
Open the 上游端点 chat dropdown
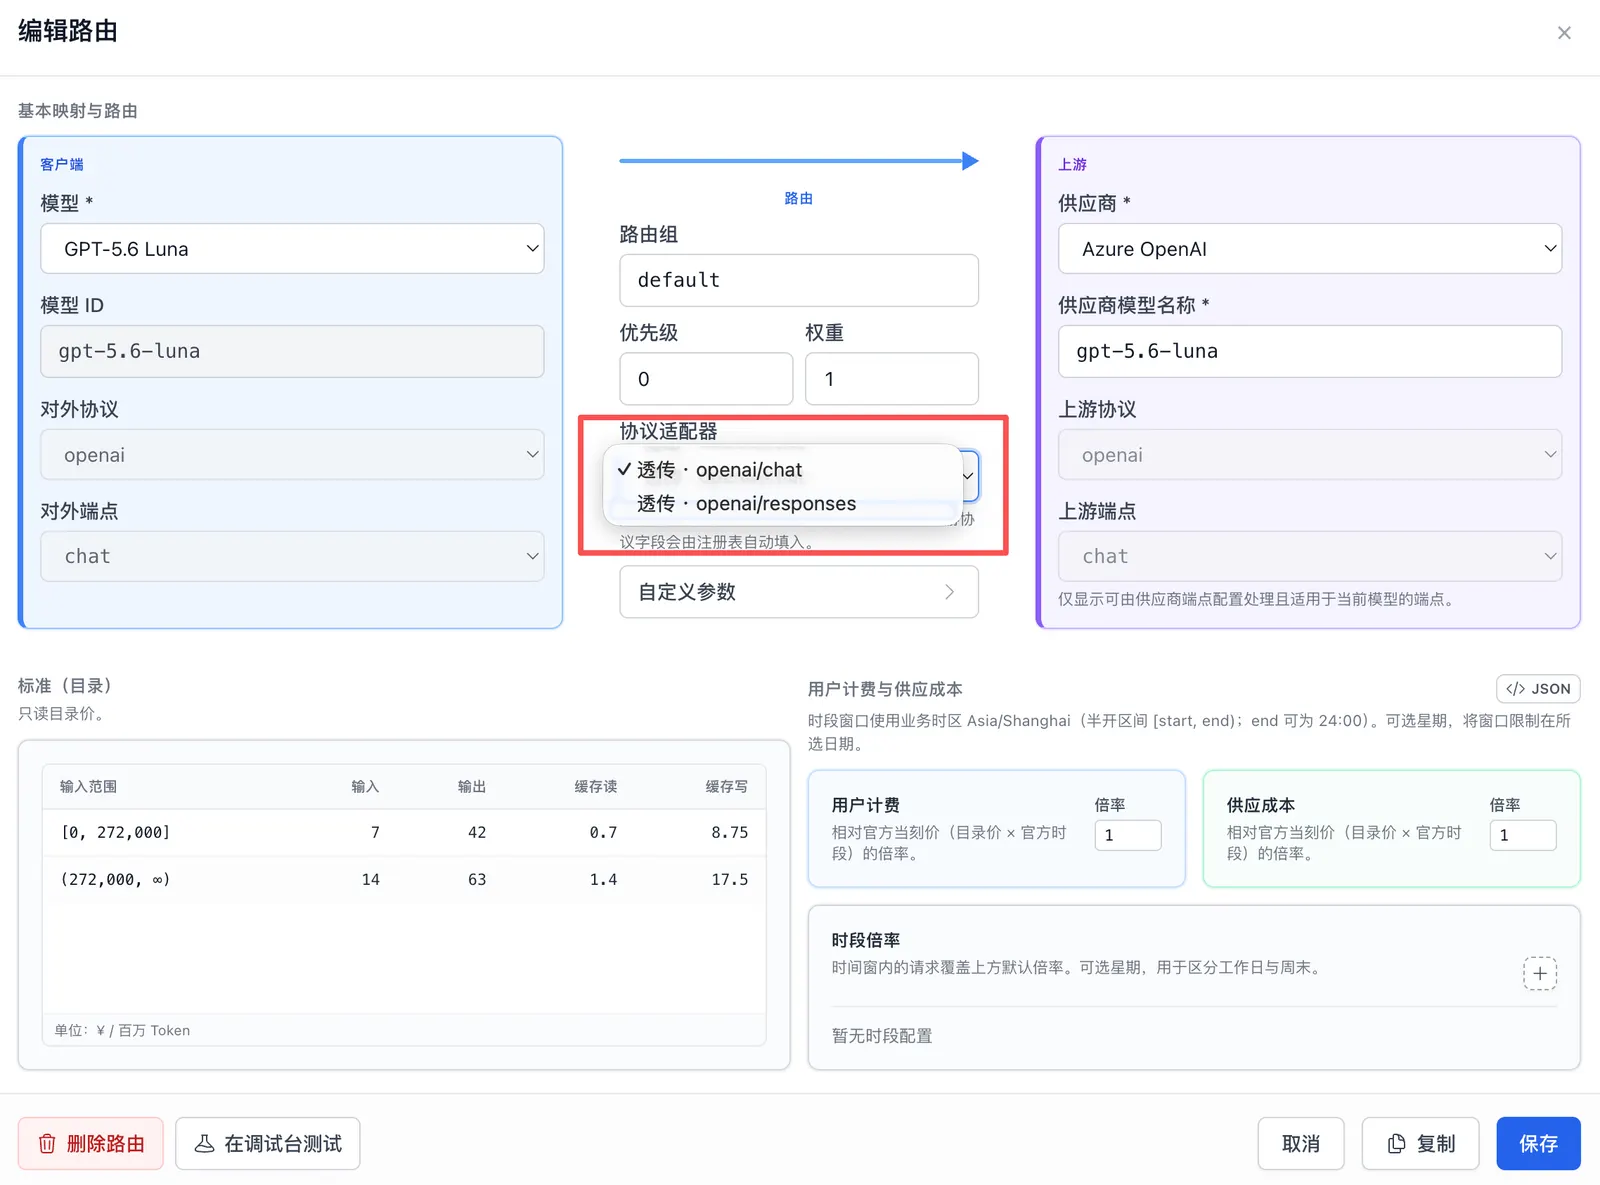pyautogui.click(x=1310, y=556)
